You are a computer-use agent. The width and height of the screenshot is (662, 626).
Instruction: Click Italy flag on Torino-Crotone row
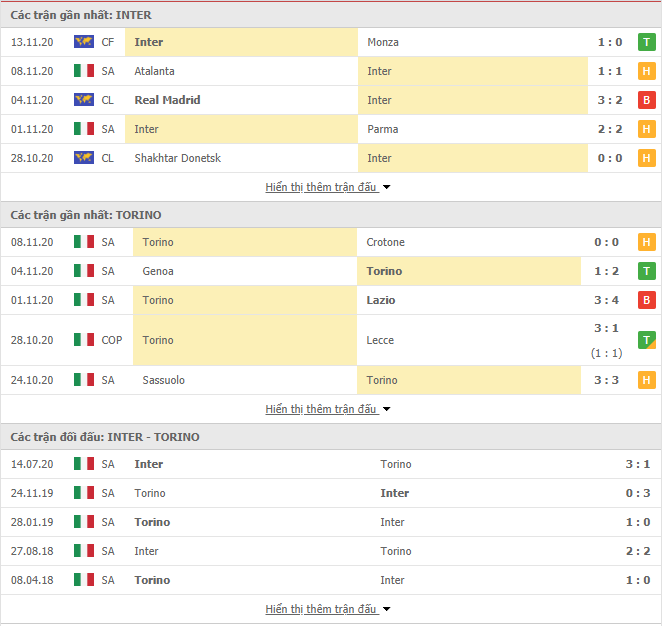[84, 242]
